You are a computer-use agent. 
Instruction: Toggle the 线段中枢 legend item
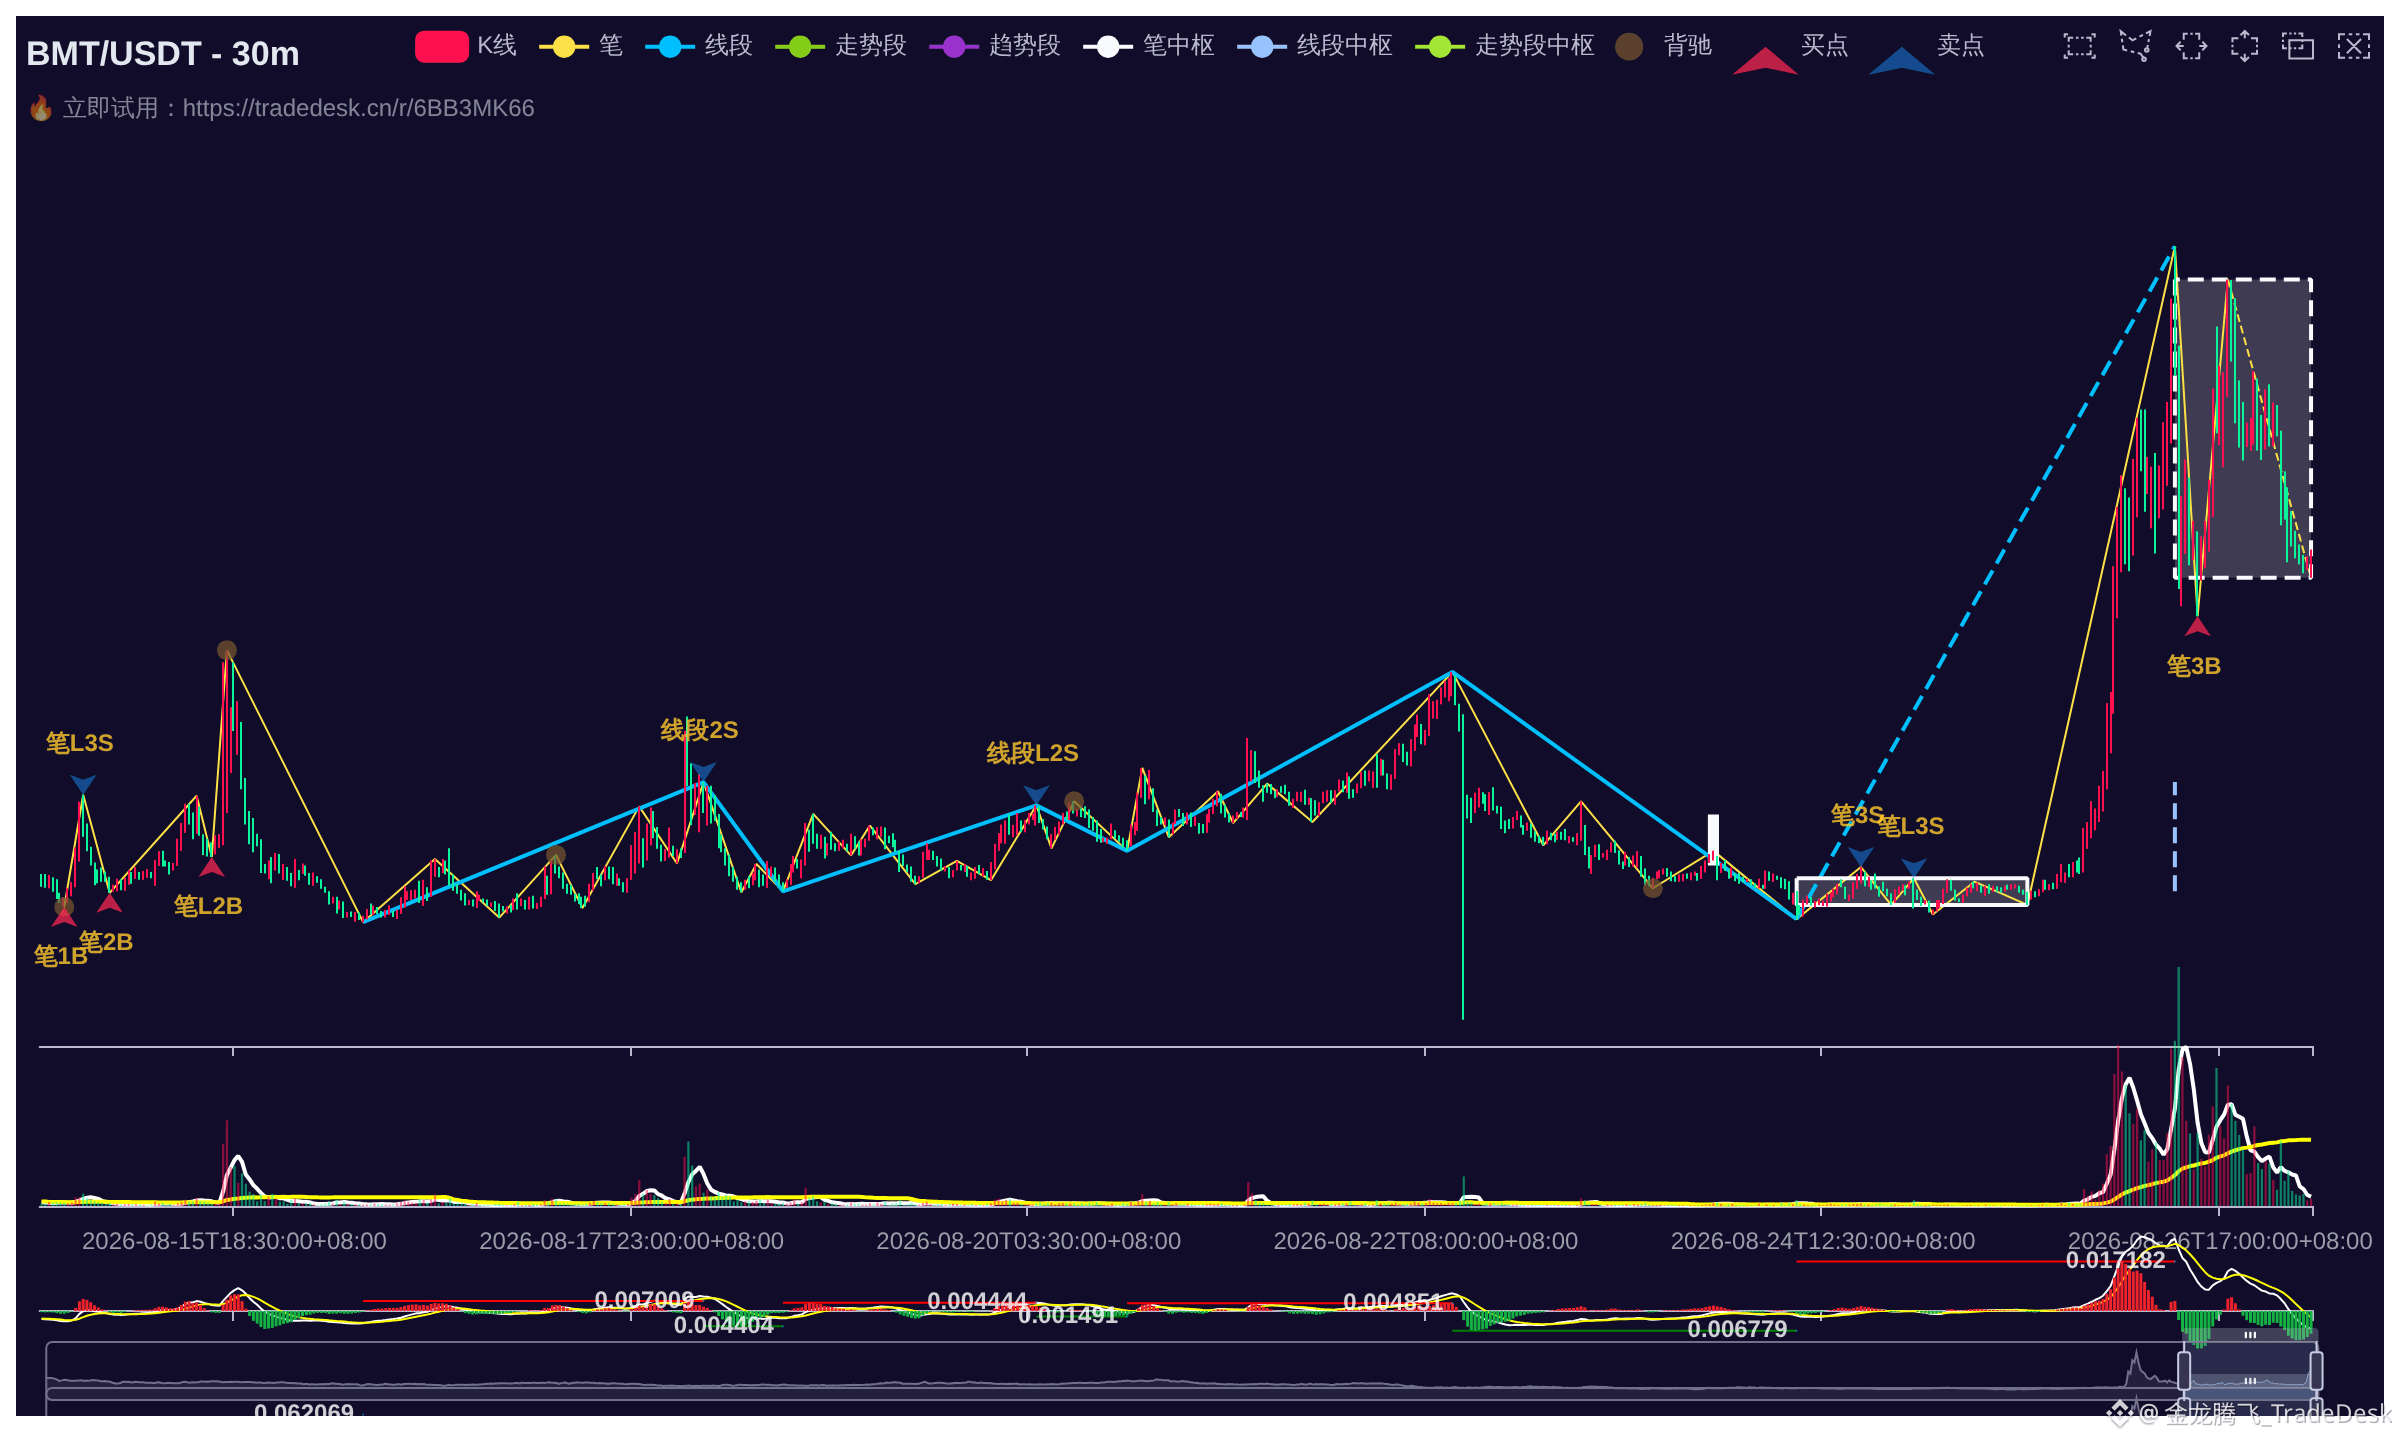coord(1315,46)
